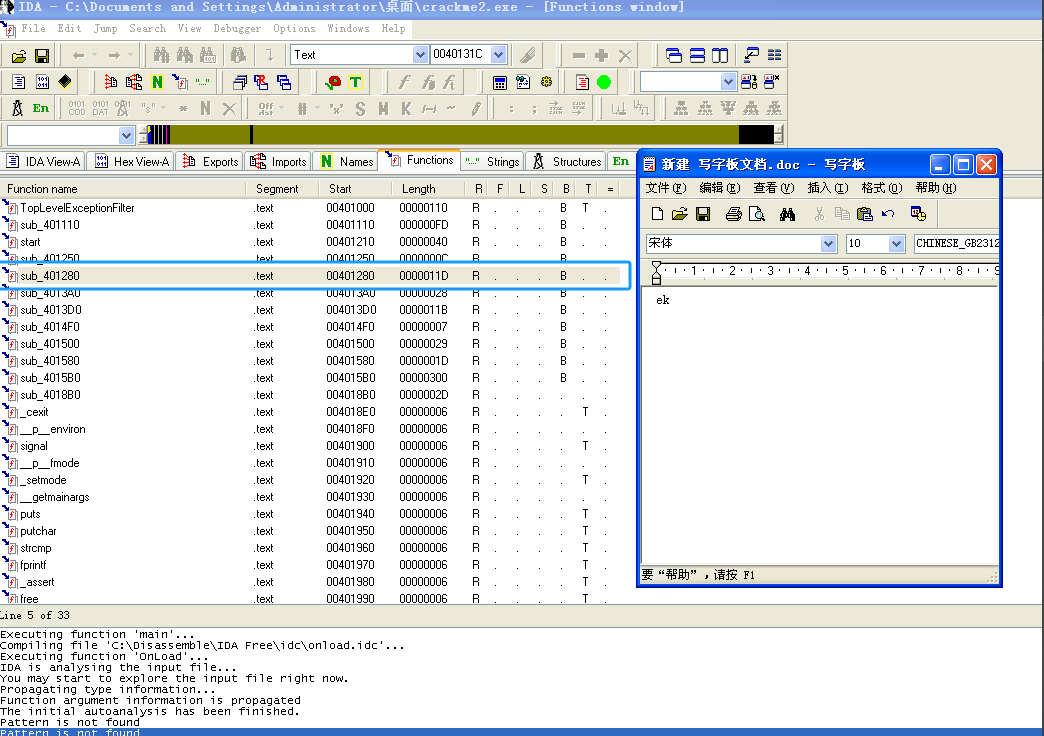Switch to the Strings tab

point(492,162)
